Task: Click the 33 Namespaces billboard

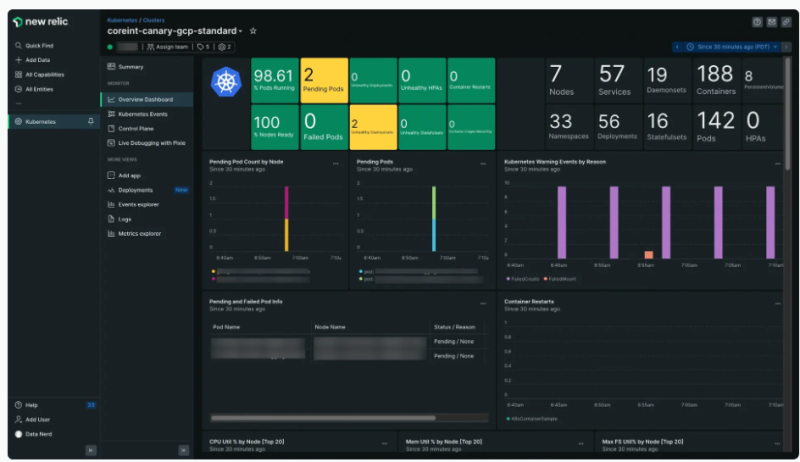Action: [569, 127]
